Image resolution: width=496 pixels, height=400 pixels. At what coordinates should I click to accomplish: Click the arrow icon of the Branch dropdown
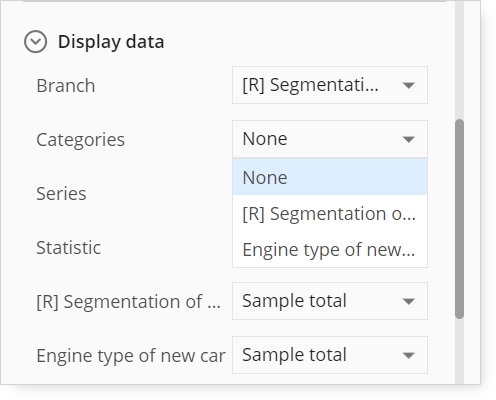point(408,85)
